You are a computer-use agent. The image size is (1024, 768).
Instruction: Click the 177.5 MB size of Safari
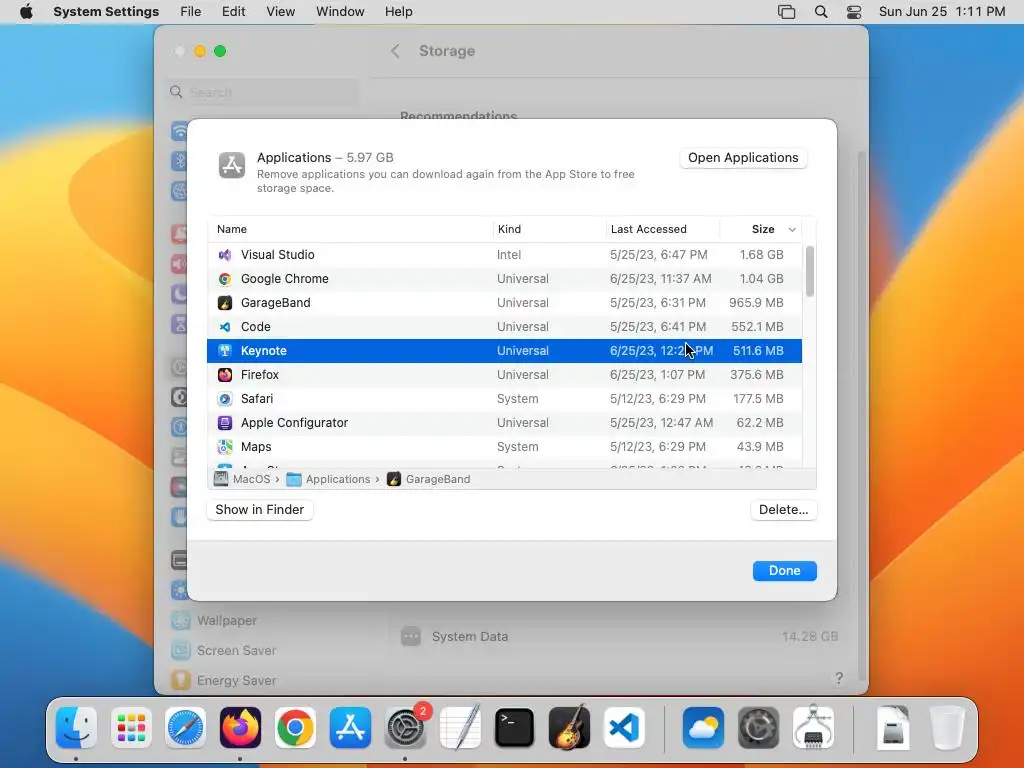[x=758, y=399]
